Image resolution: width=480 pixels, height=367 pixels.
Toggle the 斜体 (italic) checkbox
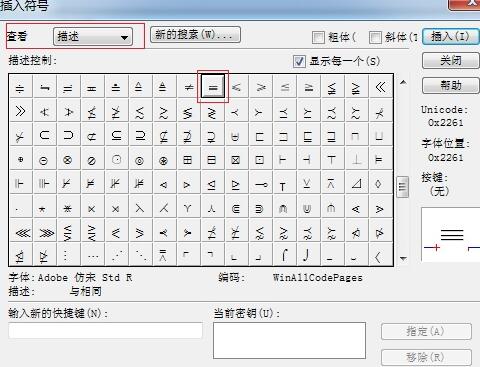point(375,37)
